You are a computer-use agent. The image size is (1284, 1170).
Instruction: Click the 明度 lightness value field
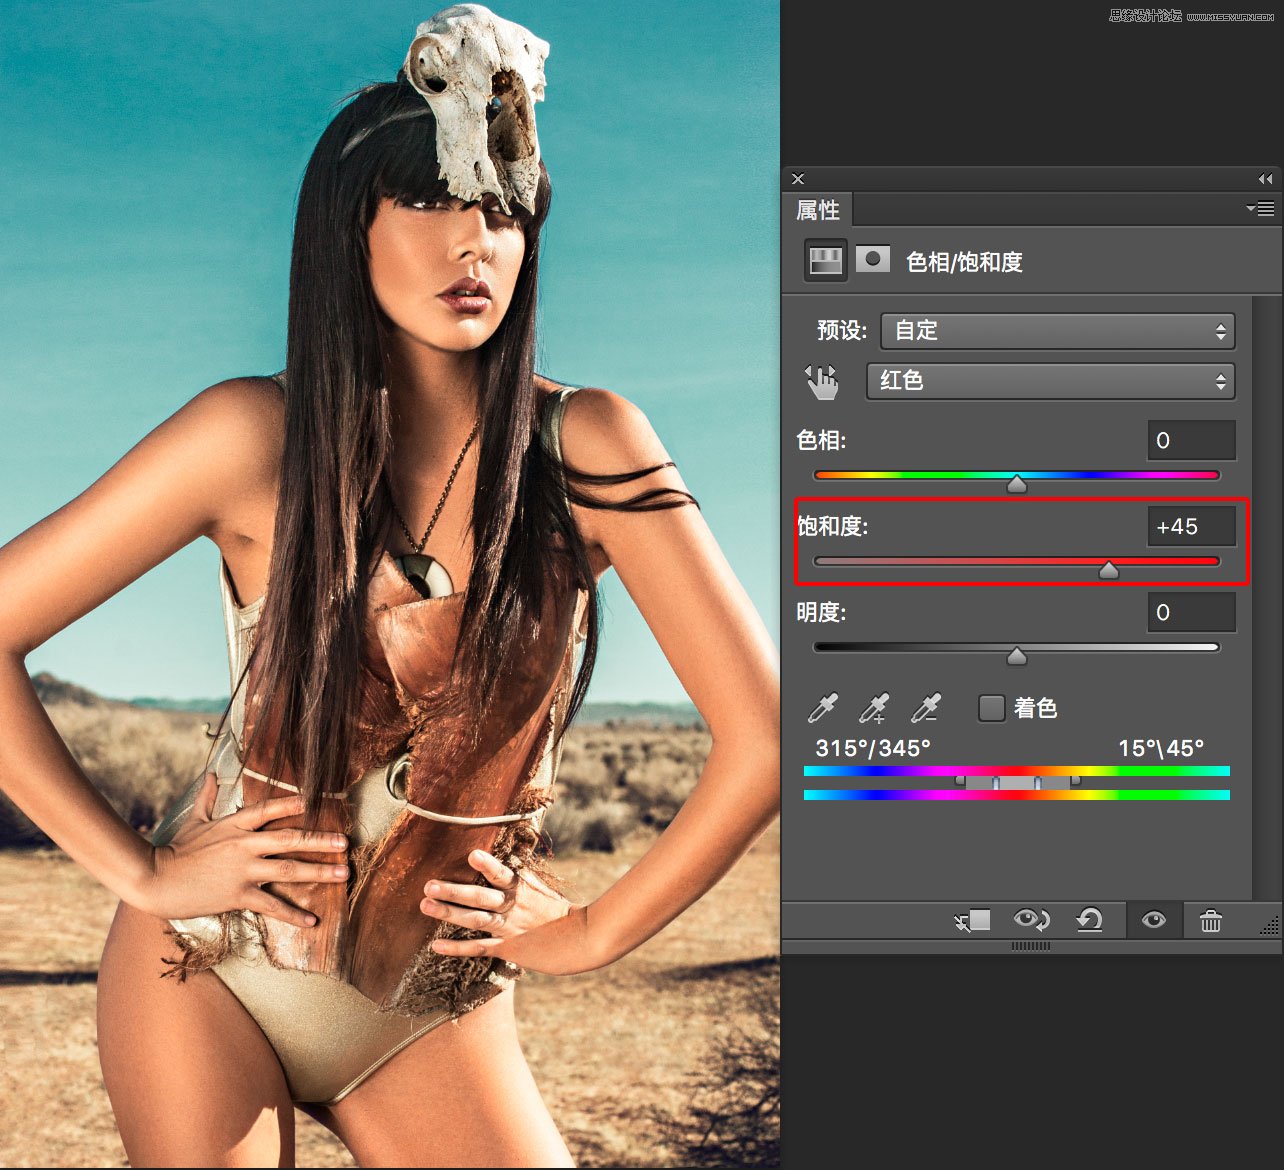(1190, 612)
